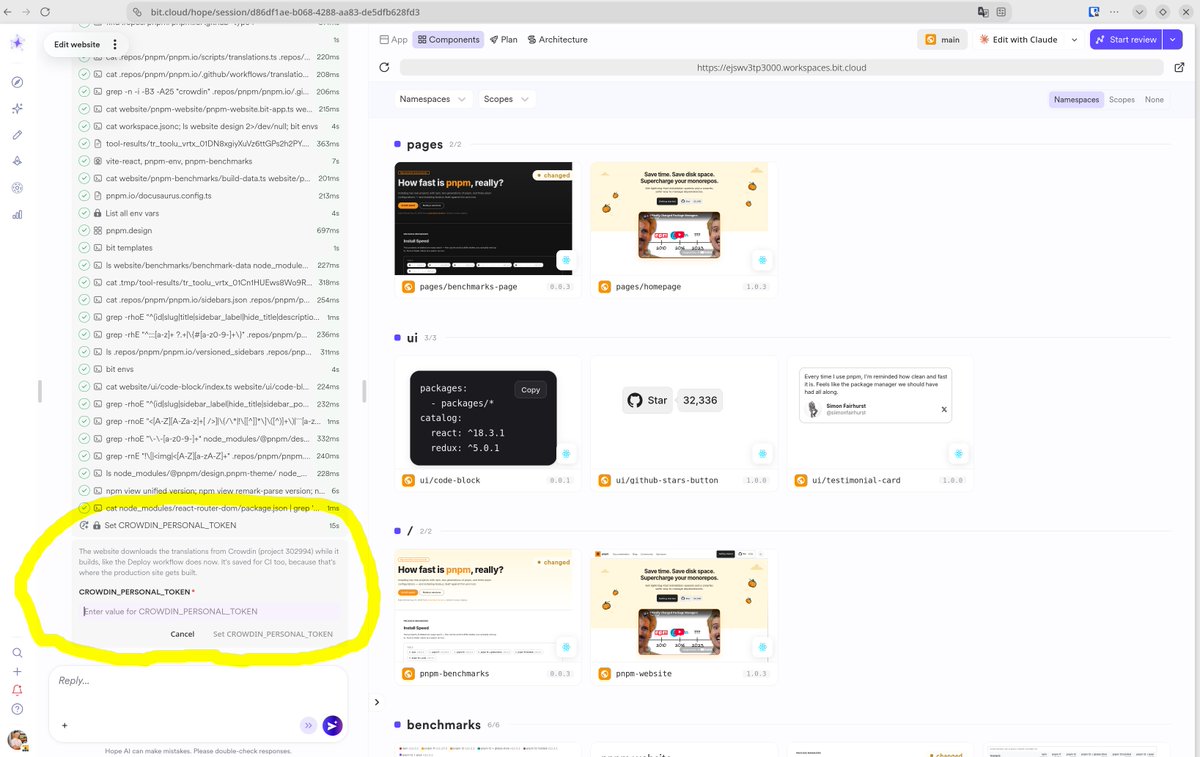Open workspace preview in new tab
The height and width of the screenshot is (757, 1200).
(1180, 68)
